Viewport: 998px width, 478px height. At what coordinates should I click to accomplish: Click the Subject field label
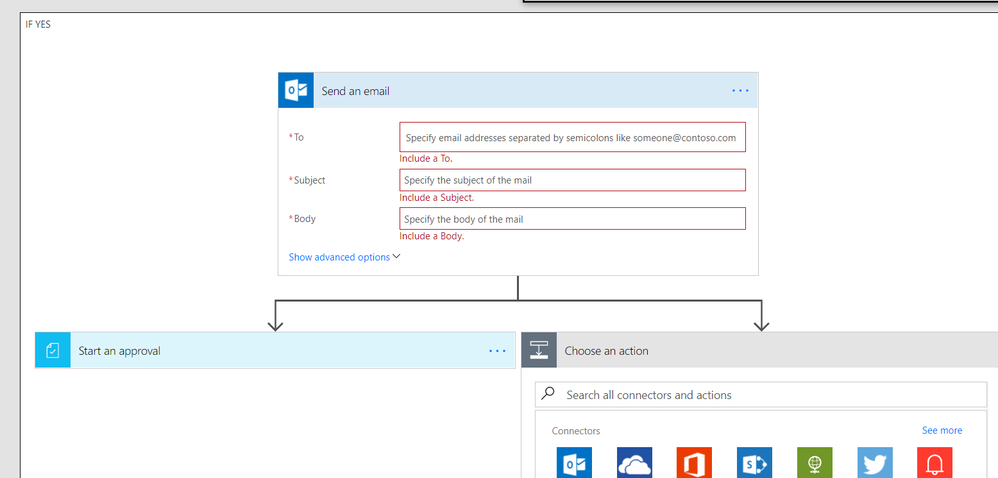click(307, 180)
